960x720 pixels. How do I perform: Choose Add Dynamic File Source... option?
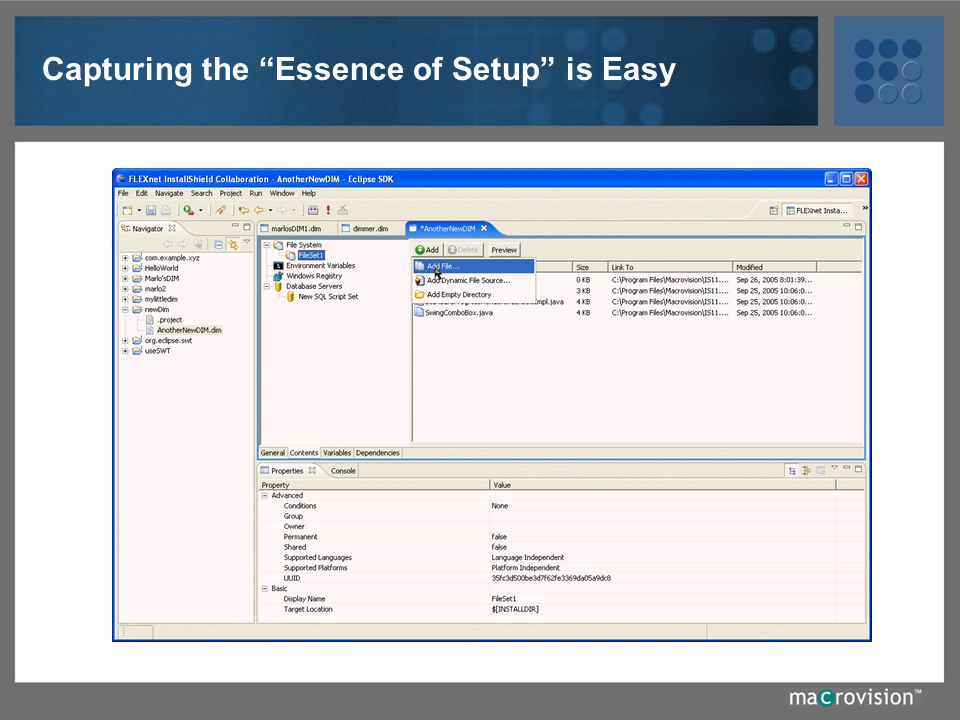click(x=474, y=280)
